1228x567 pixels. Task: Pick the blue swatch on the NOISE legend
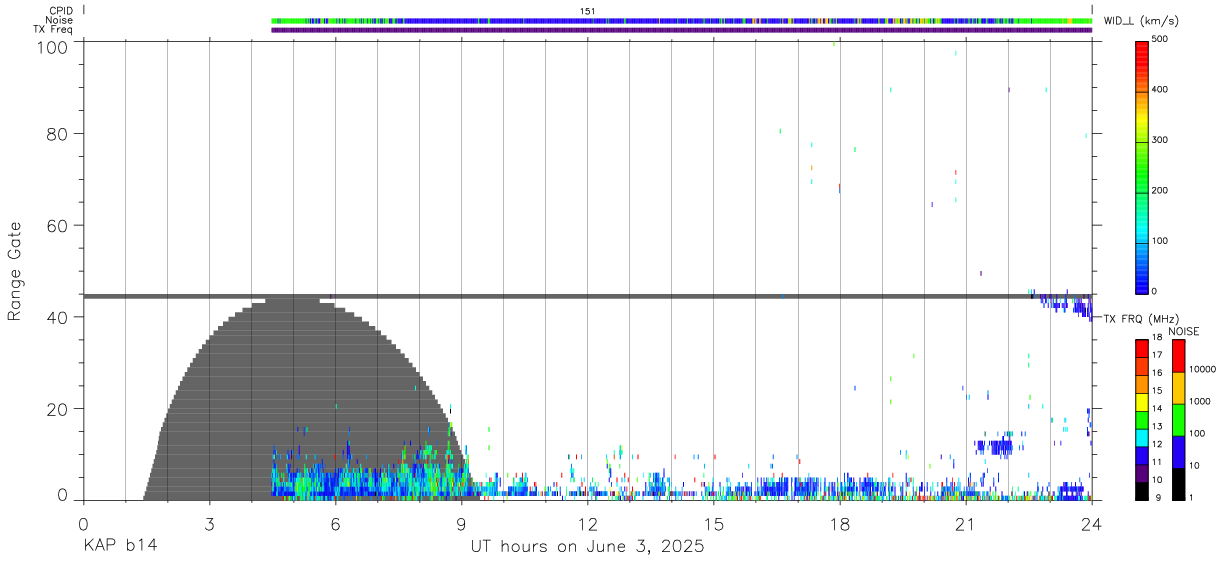[x=1178, y=451]
